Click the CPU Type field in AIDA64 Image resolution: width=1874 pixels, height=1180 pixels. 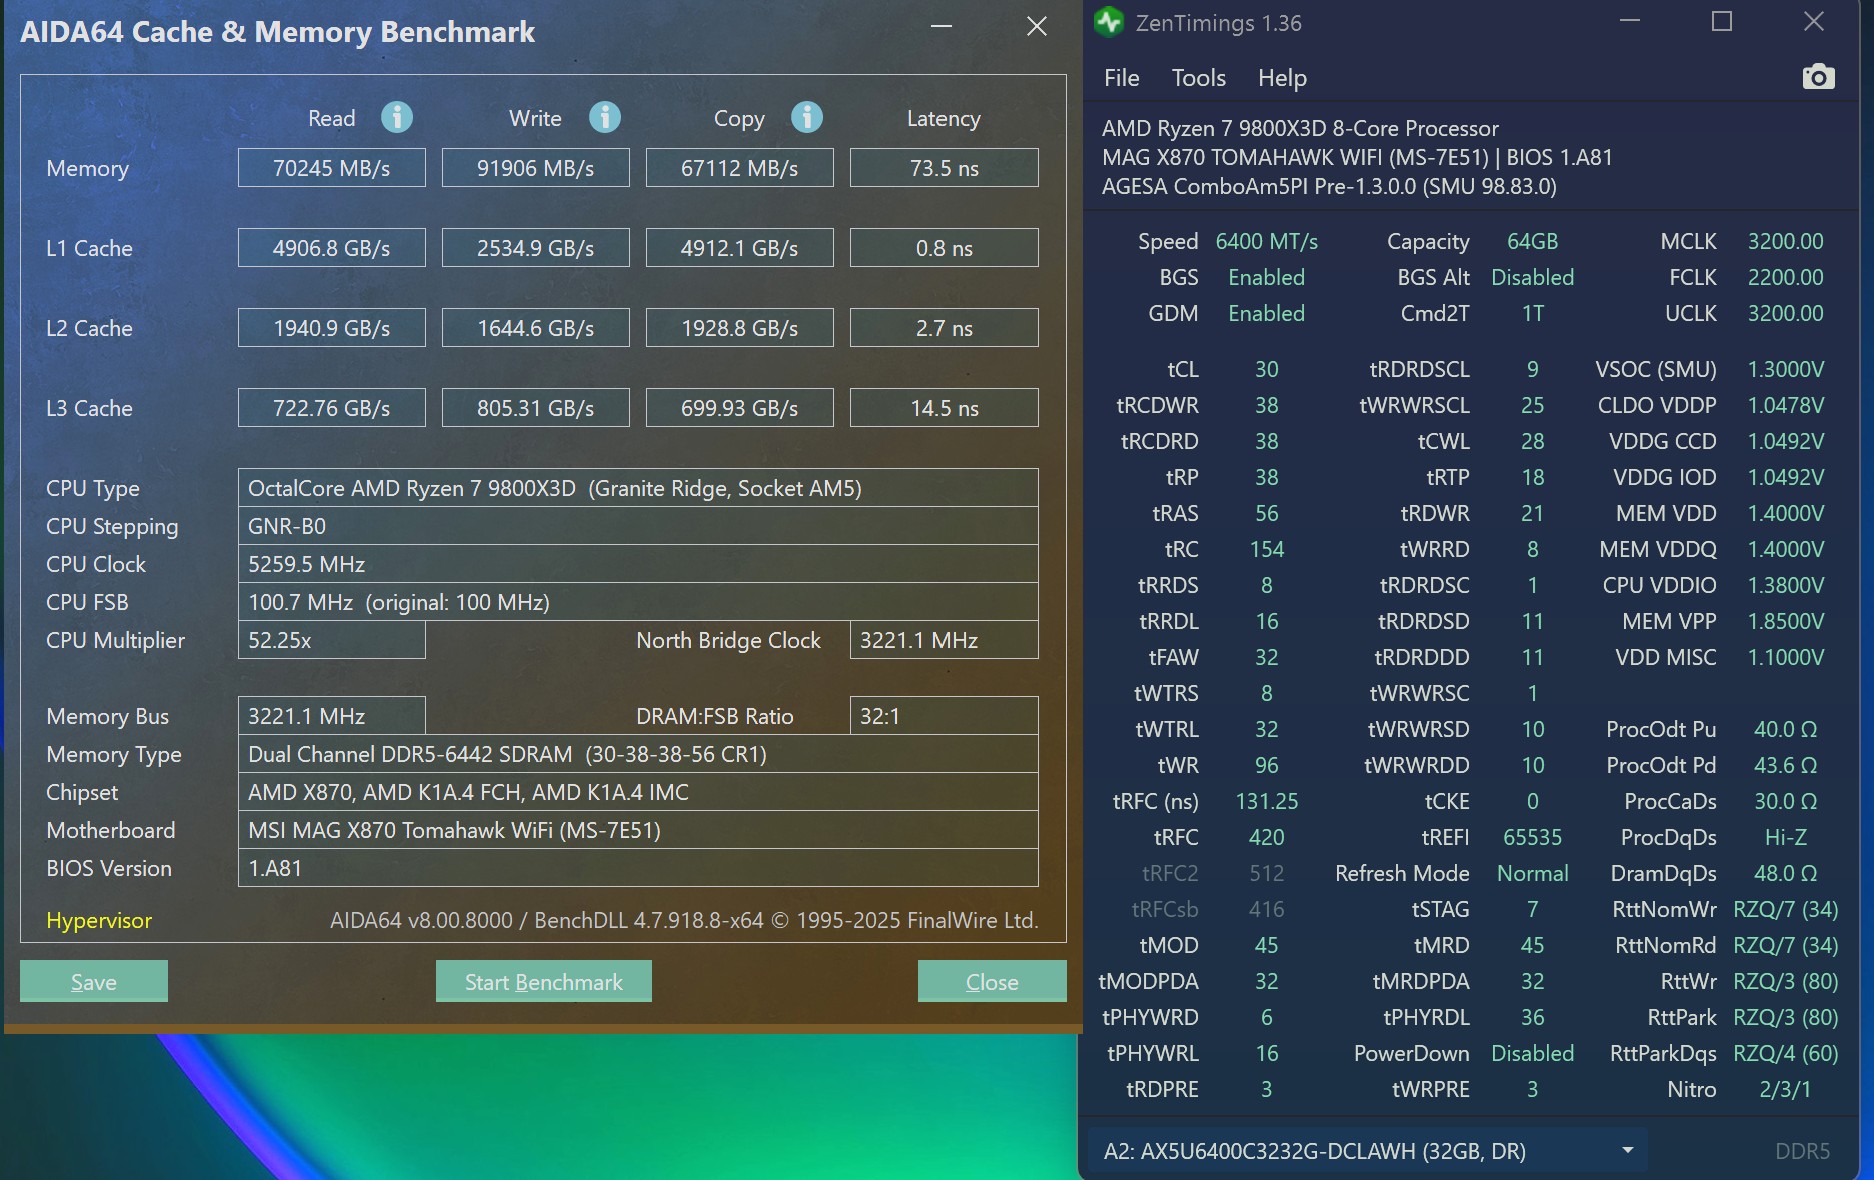point(638,488)
